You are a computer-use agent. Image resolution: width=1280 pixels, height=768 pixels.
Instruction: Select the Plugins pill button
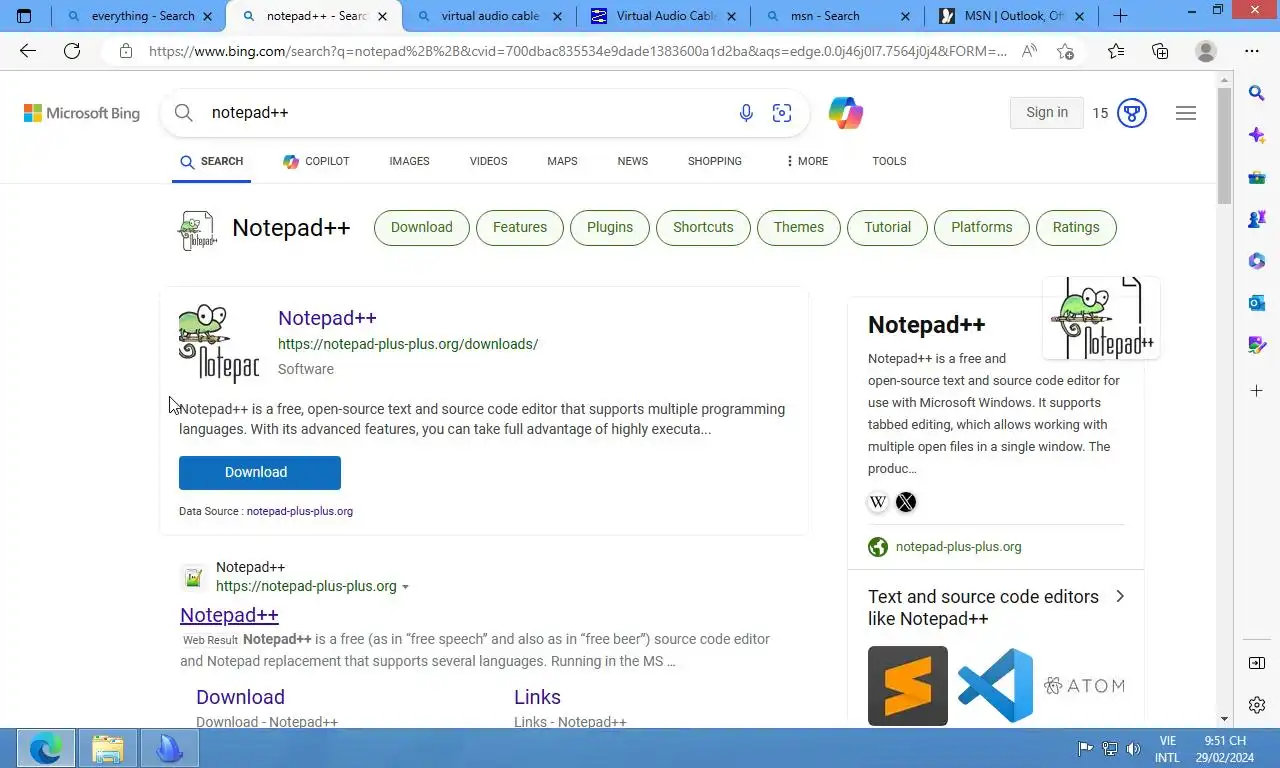coord(610,228)
